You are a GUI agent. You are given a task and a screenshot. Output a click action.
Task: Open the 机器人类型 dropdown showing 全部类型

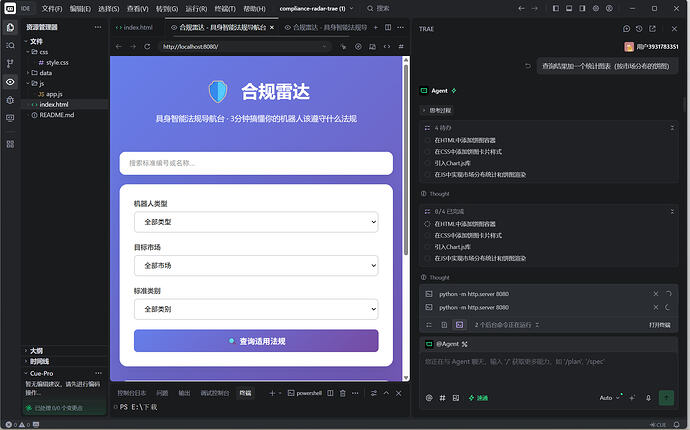coord(256,222)
